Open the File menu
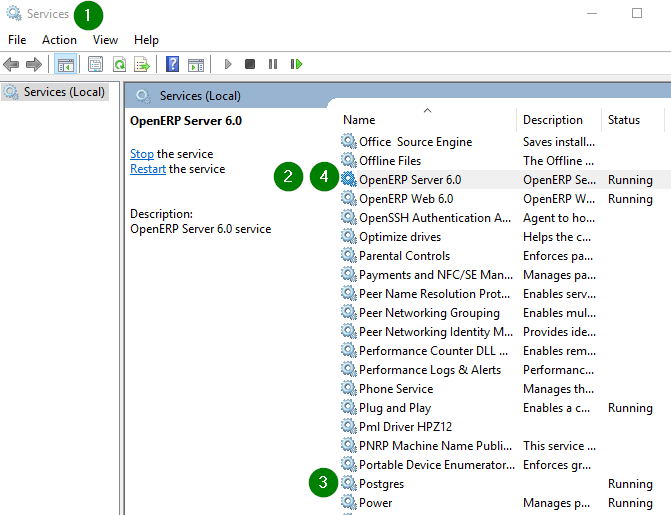 (x=17, y=40)
